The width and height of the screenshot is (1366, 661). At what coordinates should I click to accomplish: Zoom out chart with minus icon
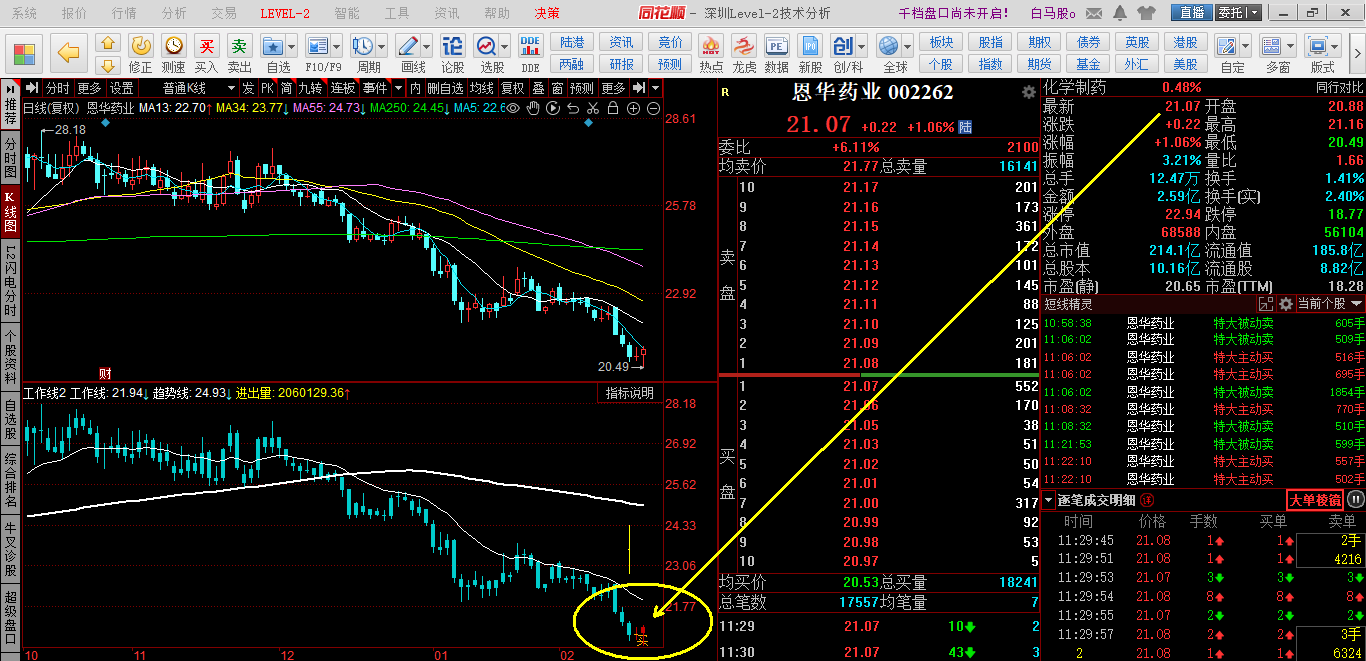pos(653,108)
